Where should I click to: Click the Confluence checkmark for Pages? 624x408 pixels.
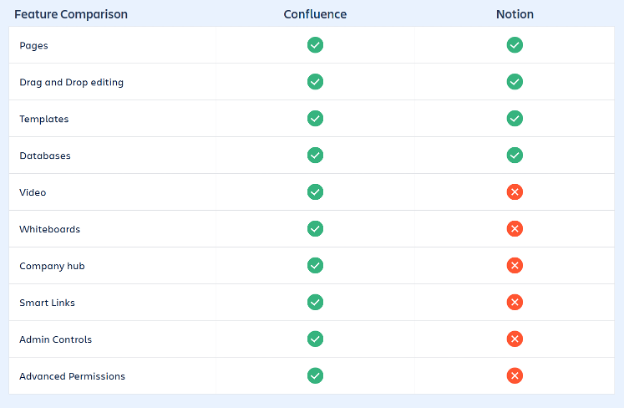315,45
